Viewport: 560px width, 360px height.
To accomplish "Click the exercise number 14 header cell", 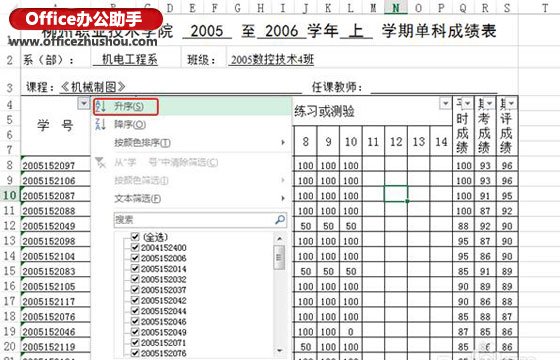I will tap(441, 142).
